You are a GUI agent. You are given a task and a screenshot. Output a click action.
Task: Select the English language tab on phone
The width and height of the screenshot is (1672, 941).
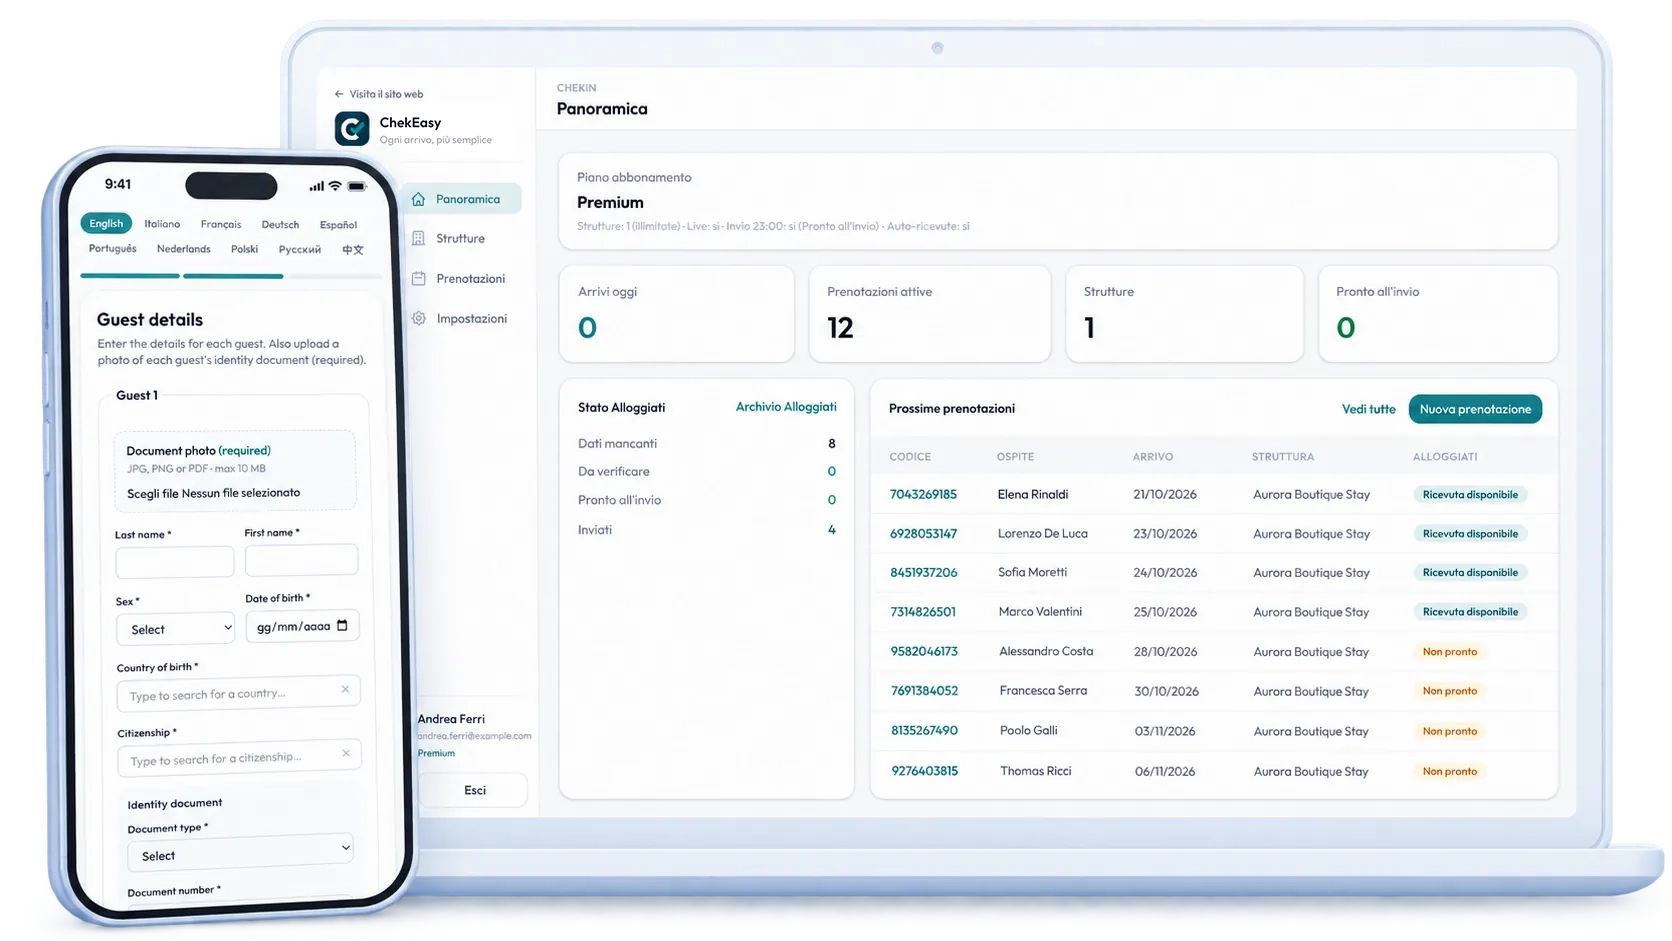(x=106, y=223)
